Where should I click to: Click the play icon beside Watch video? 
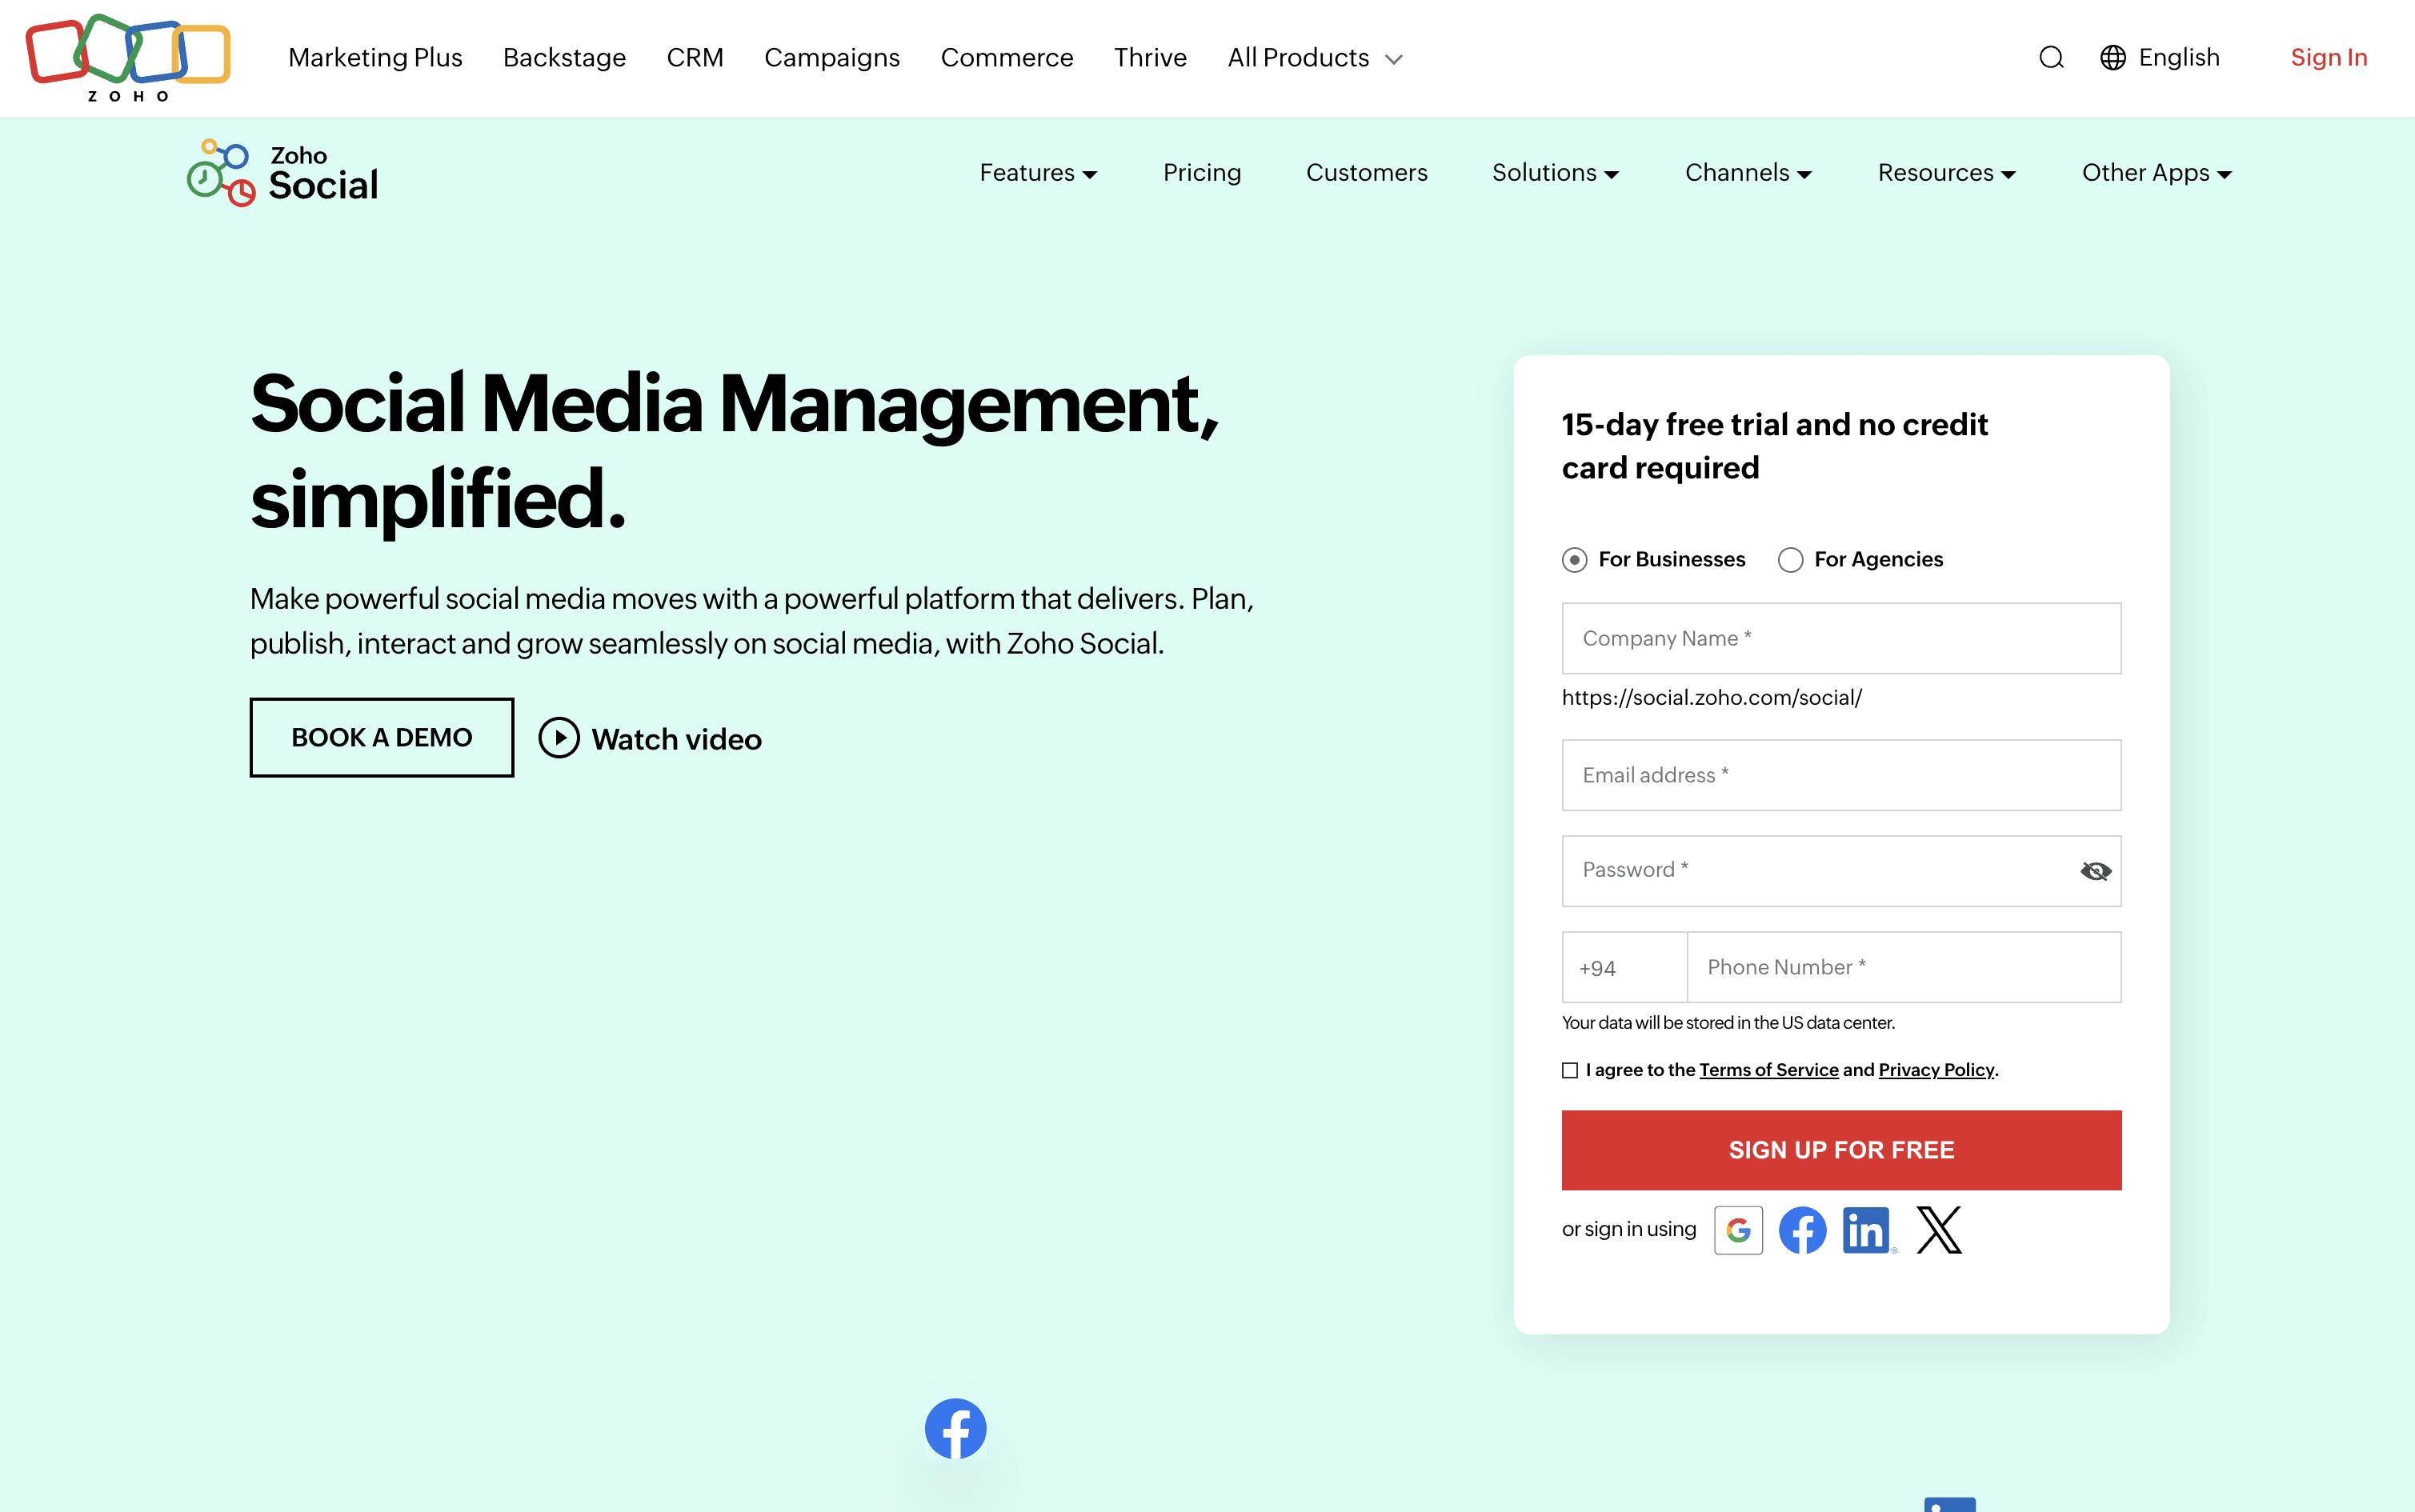[x=559, y=738]
